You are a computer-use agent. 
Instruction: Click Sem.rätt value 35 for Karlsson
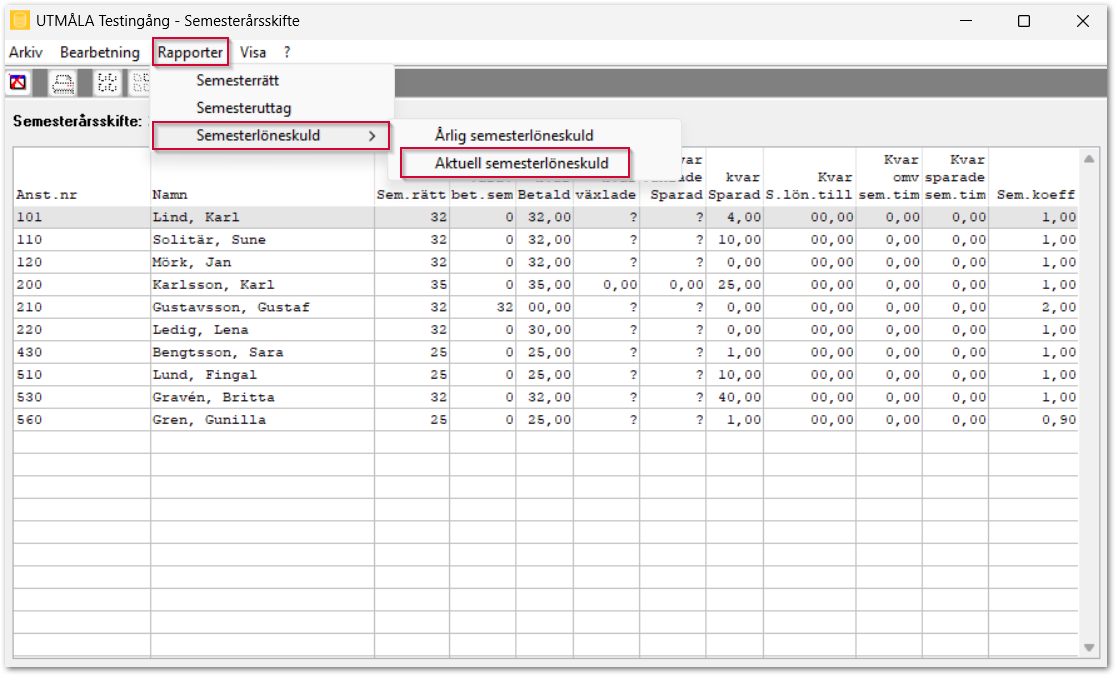438,285
